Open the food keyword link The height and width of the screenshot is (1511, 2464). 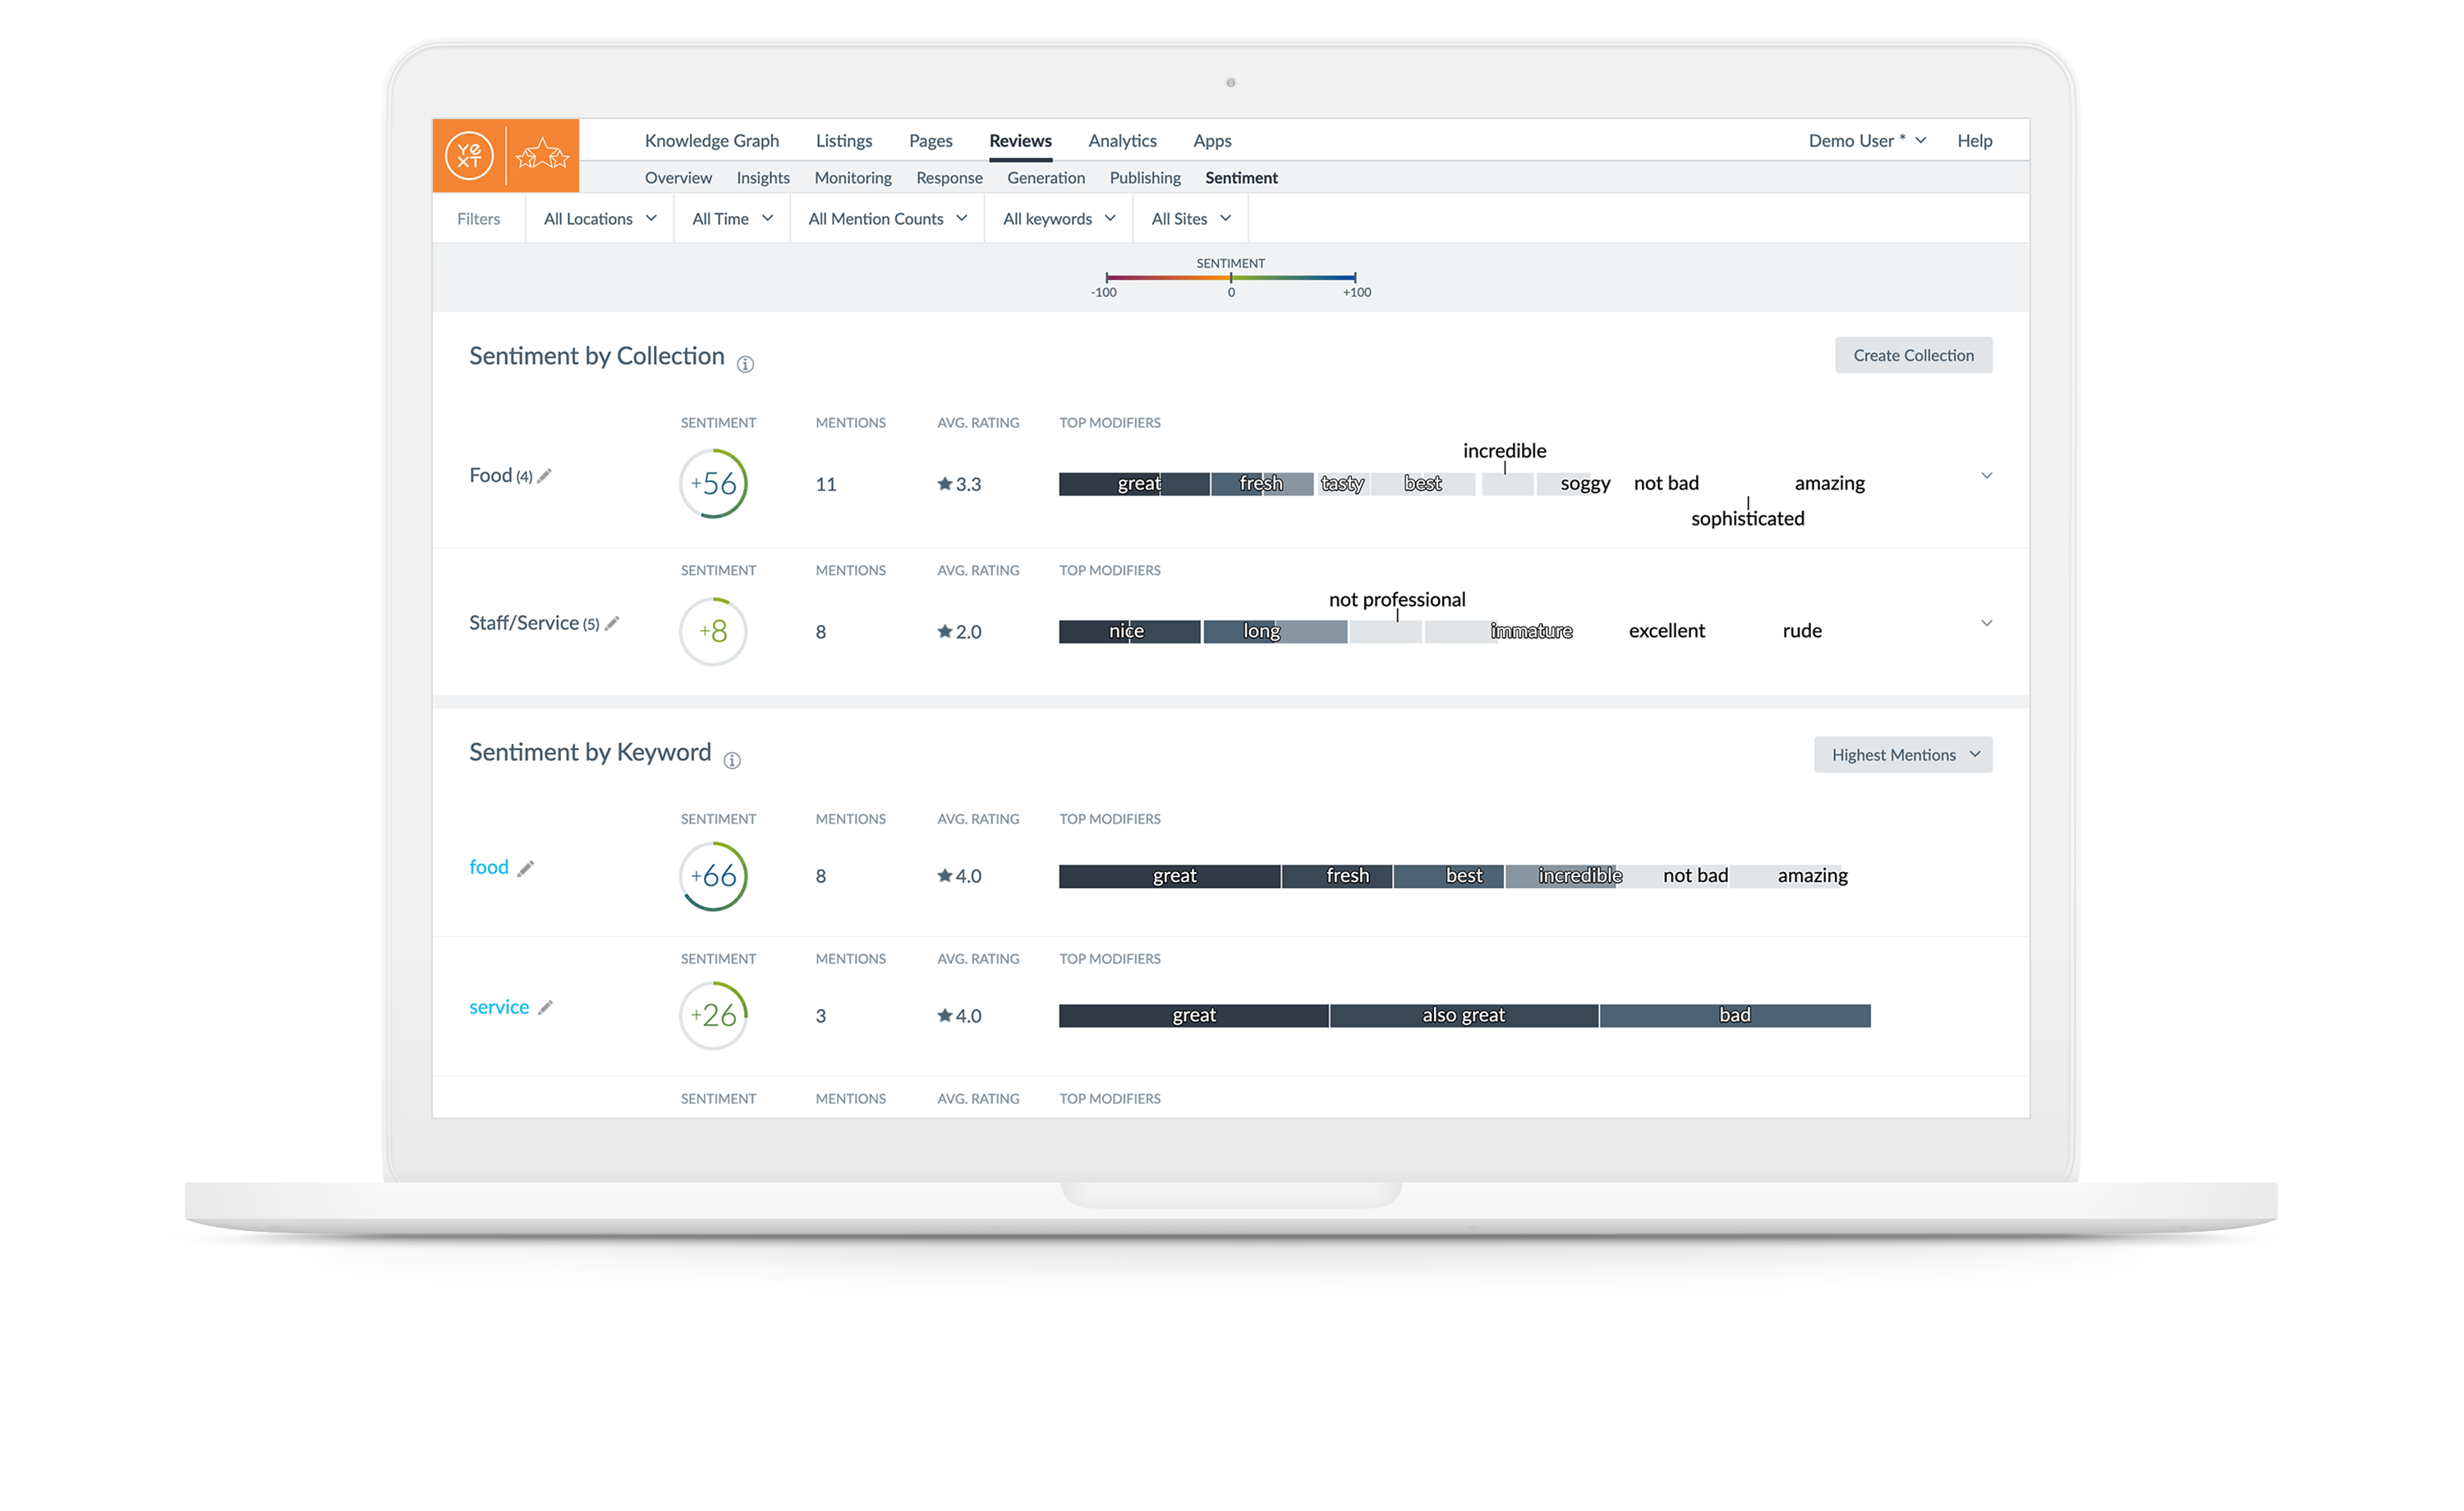(x=489, y=867)
